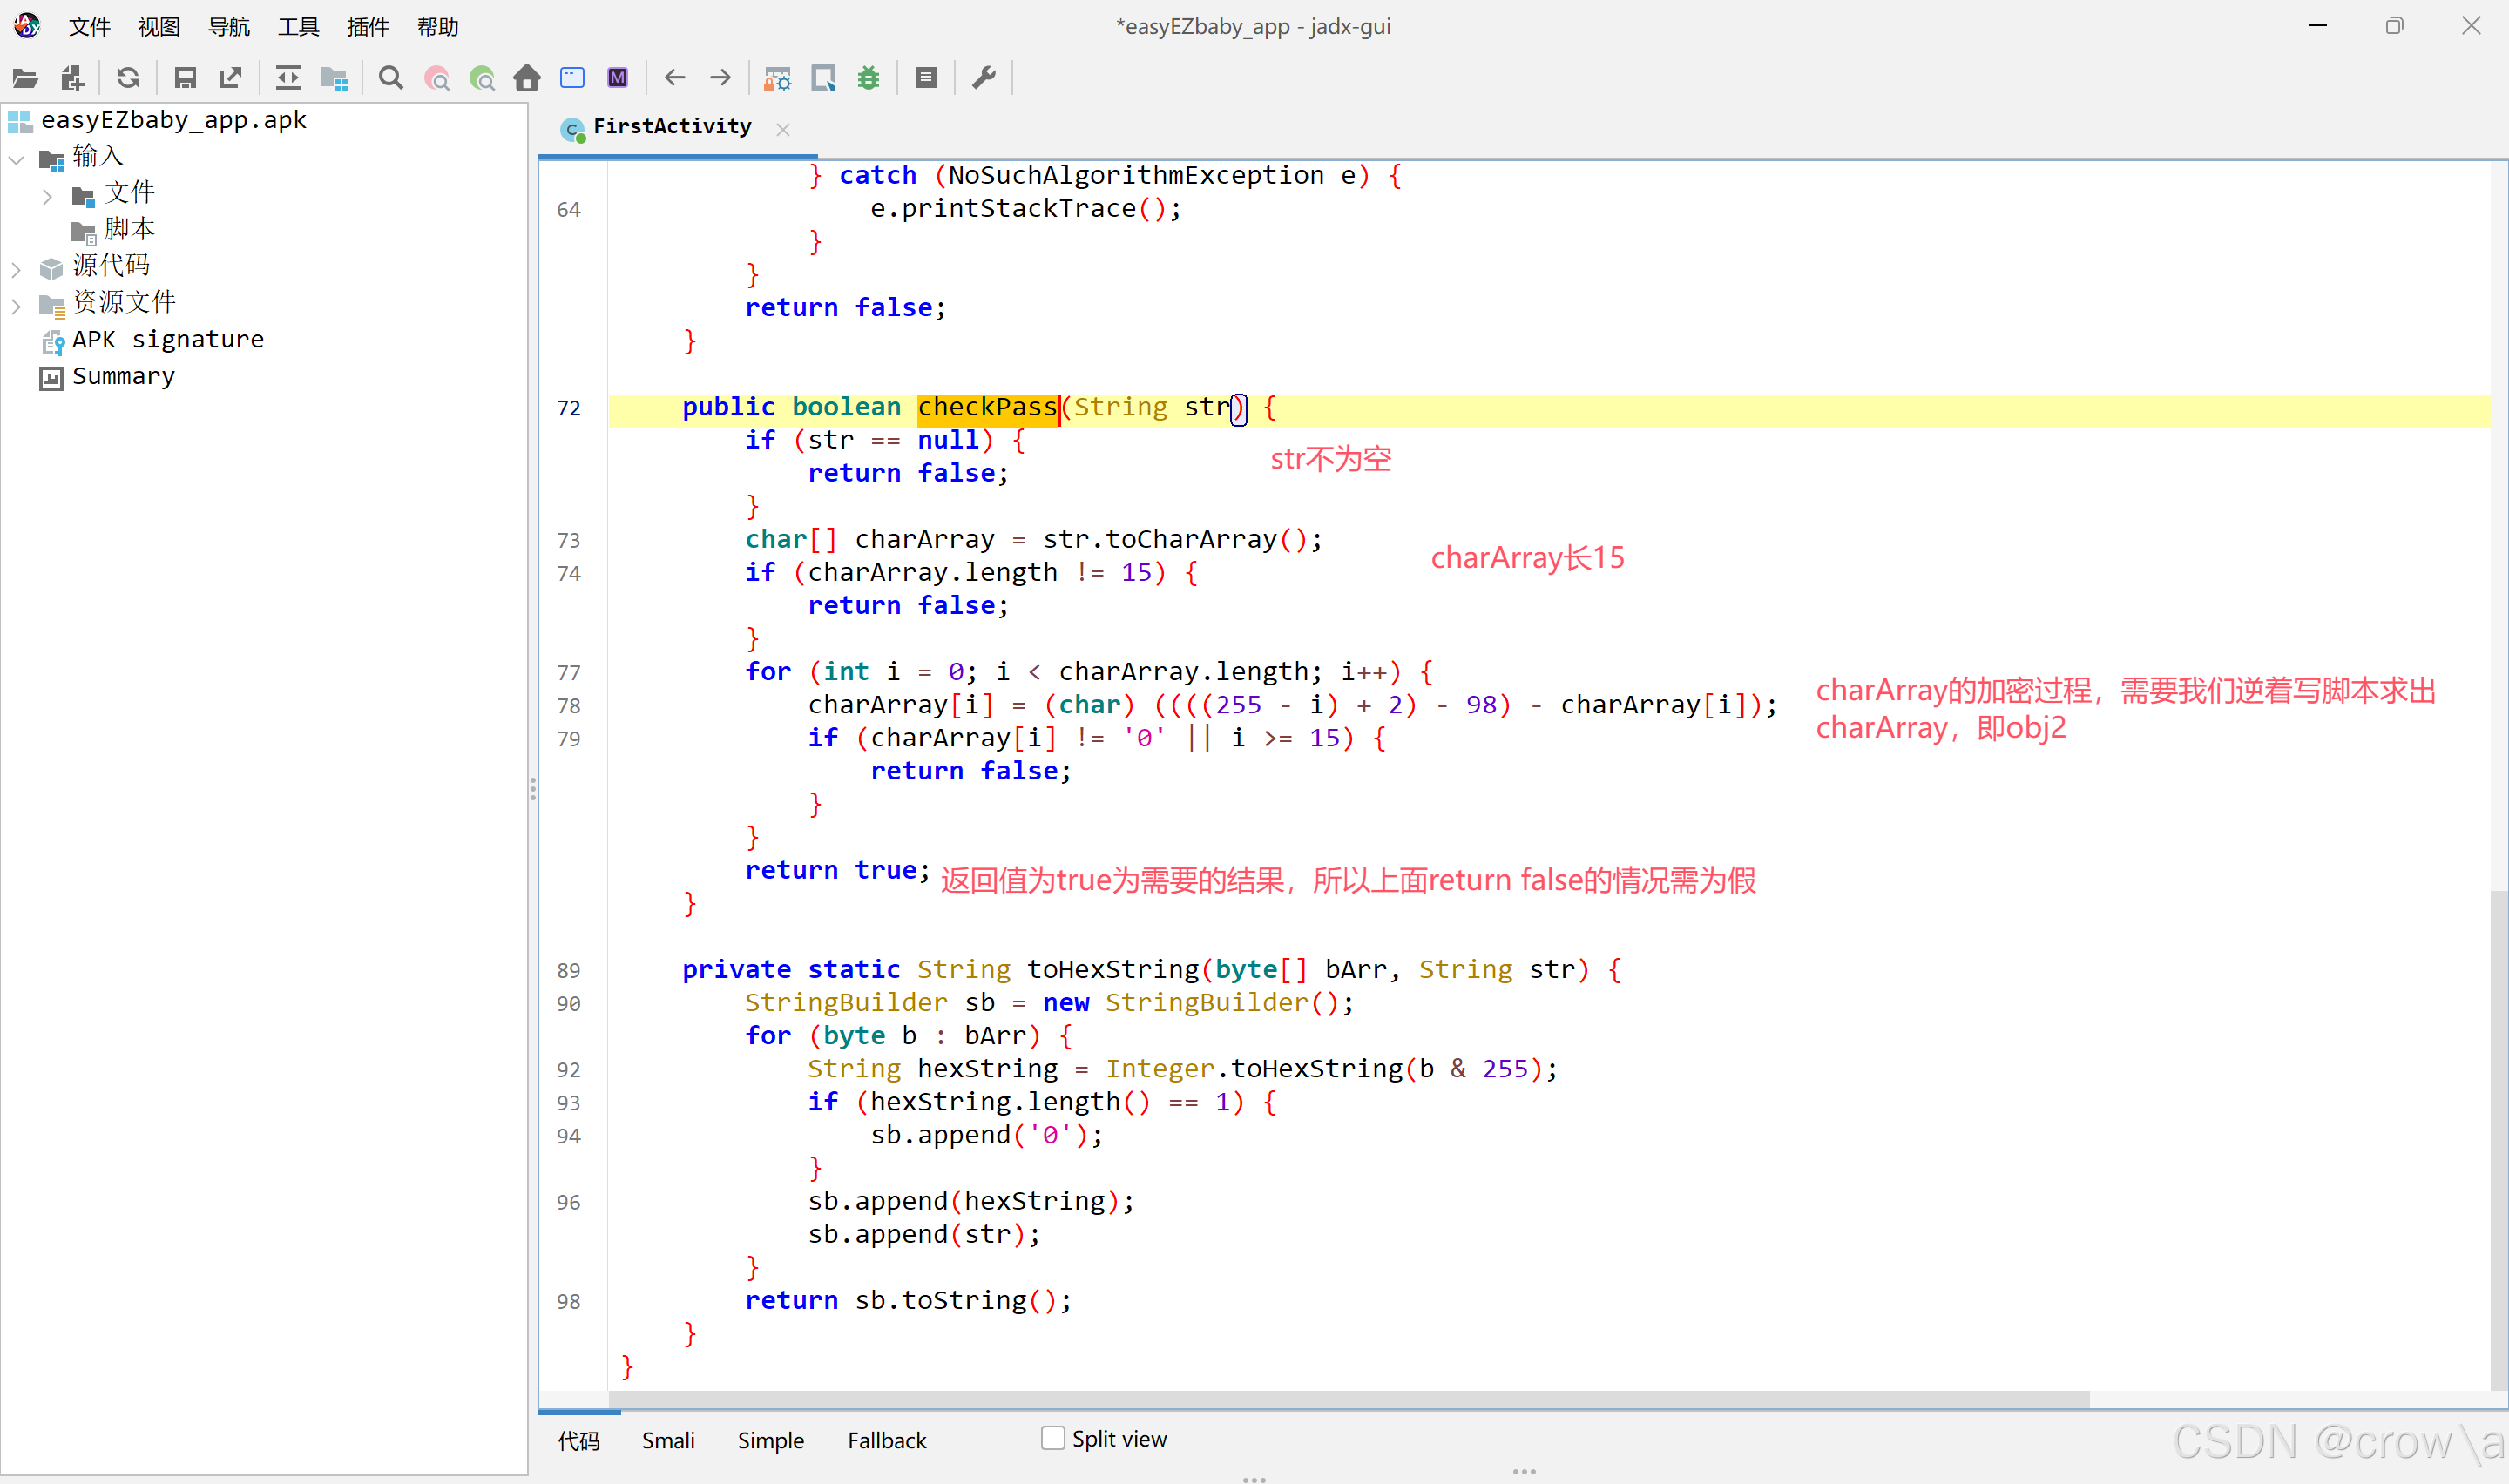Reload project with refresh icon
This screenshot has width=2509, height=1484.
pos(128,78)
